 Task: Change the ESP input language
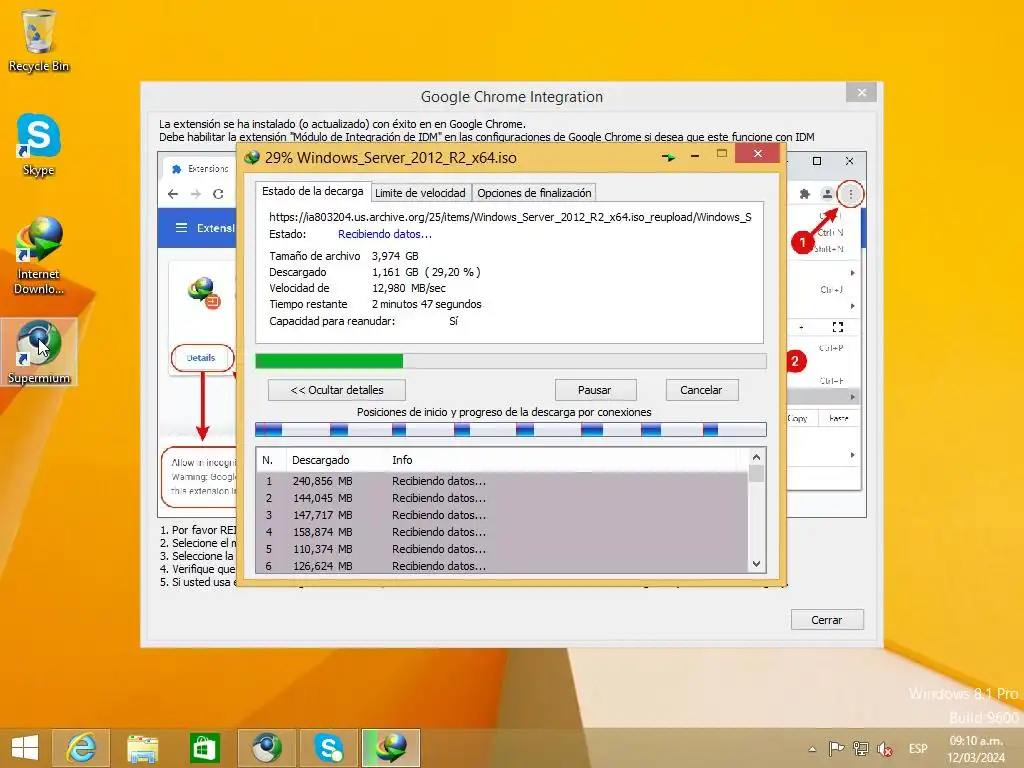click(918, 749)
